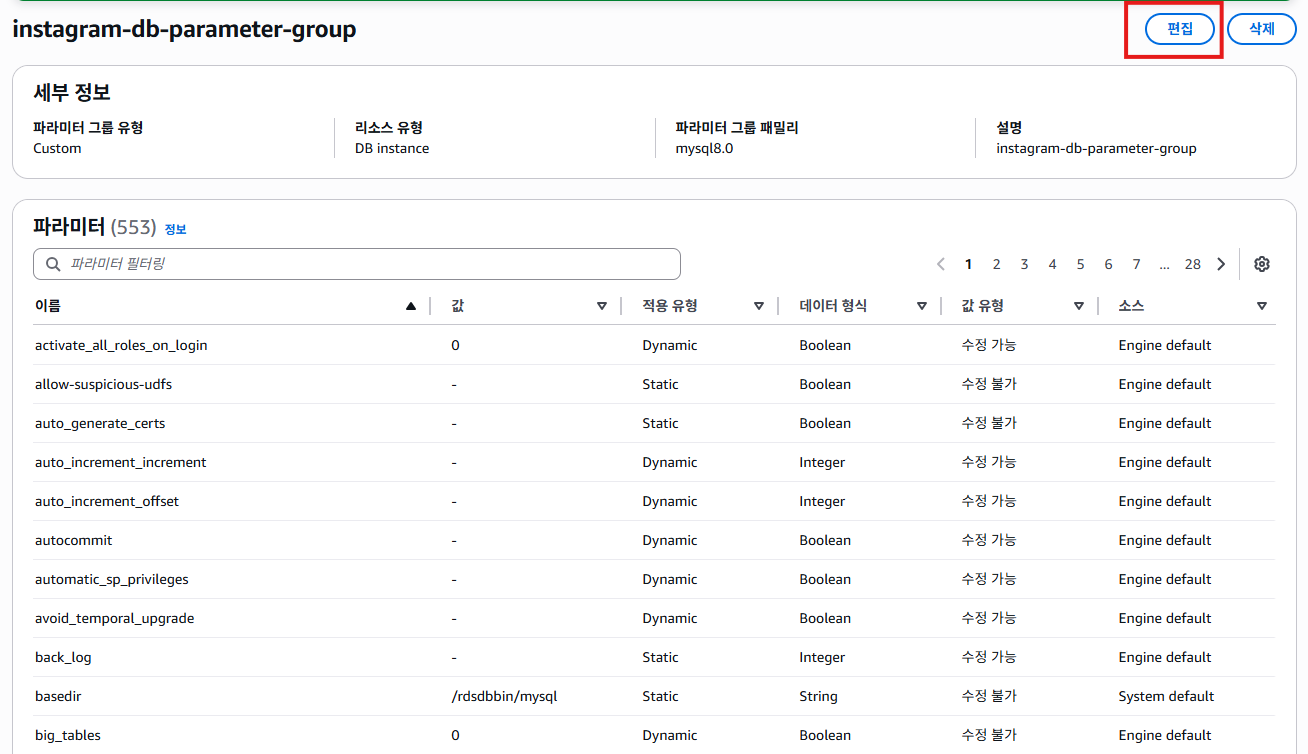The height and width of the screenshot is (754, 1308).
Task: Open table preferences gear icon
Action: point(1262,264)
